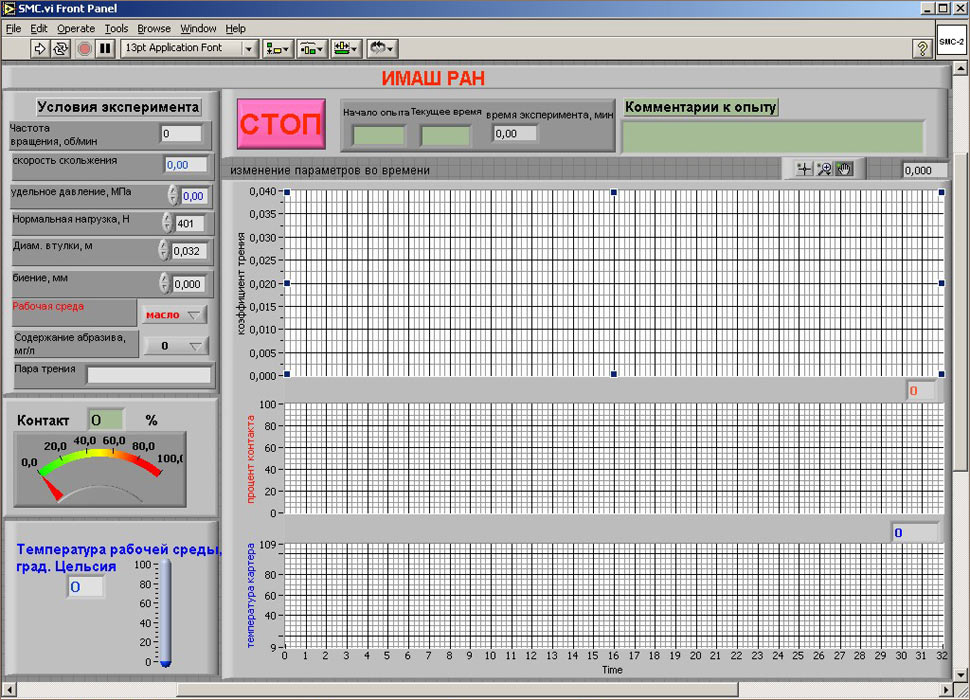Click the red contact percent readout
The height and width of the screenshot is (700, 970).
click(x=921, y=391)
